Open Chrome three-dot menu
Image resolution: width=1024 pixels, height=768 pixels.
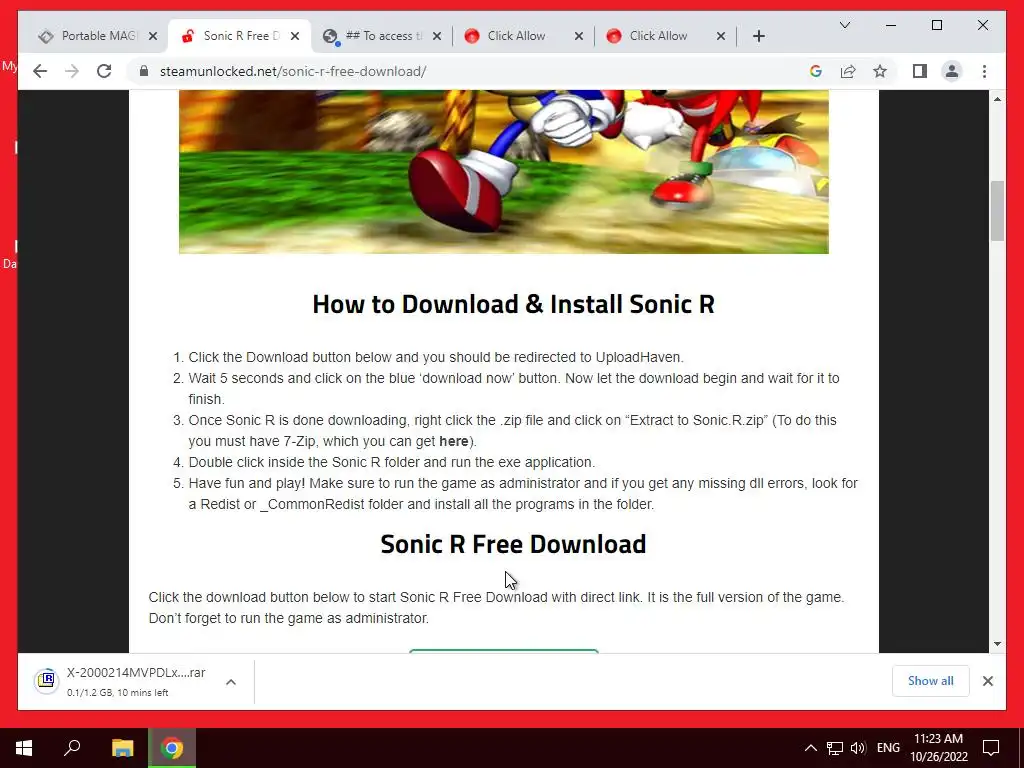(x=984, y=71)
